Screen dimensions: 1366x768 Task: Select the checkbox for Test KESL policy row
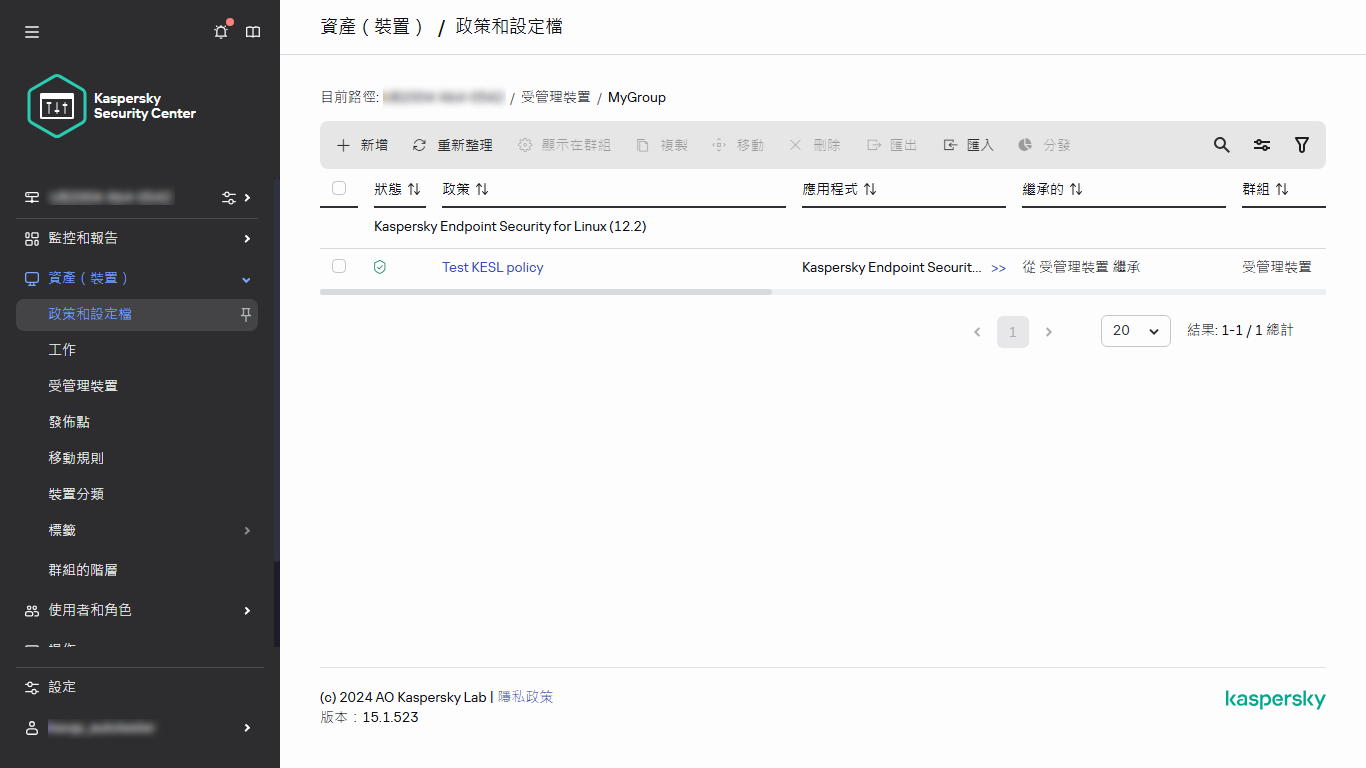339,266
